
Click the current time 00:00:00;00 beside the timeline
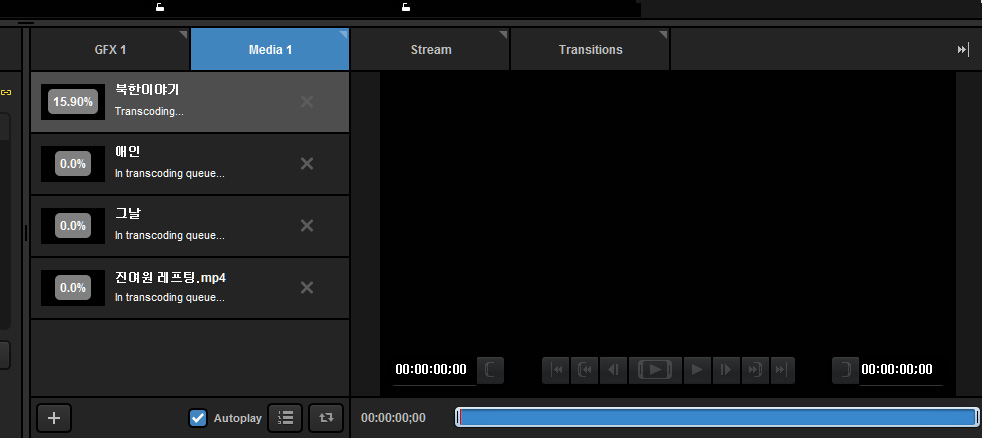click(x=393, y=418)
